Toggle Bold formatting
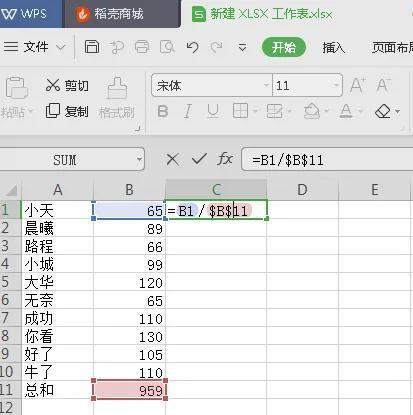The width and height of the screenshot is (413, 415). pos(163,111)
